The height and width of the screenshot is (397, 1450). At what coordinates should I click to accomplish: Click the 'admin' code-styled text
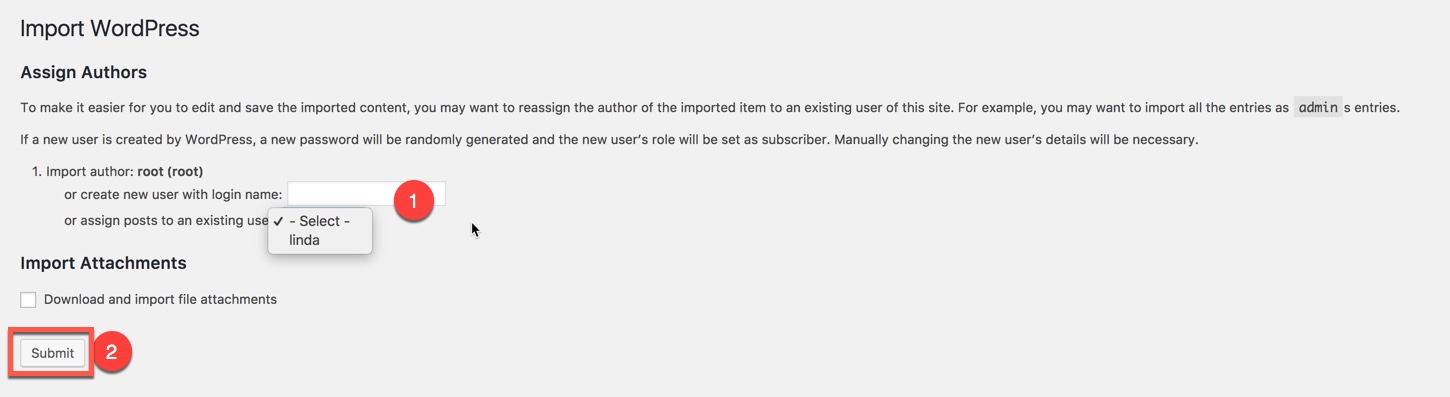coord(1318,107)
